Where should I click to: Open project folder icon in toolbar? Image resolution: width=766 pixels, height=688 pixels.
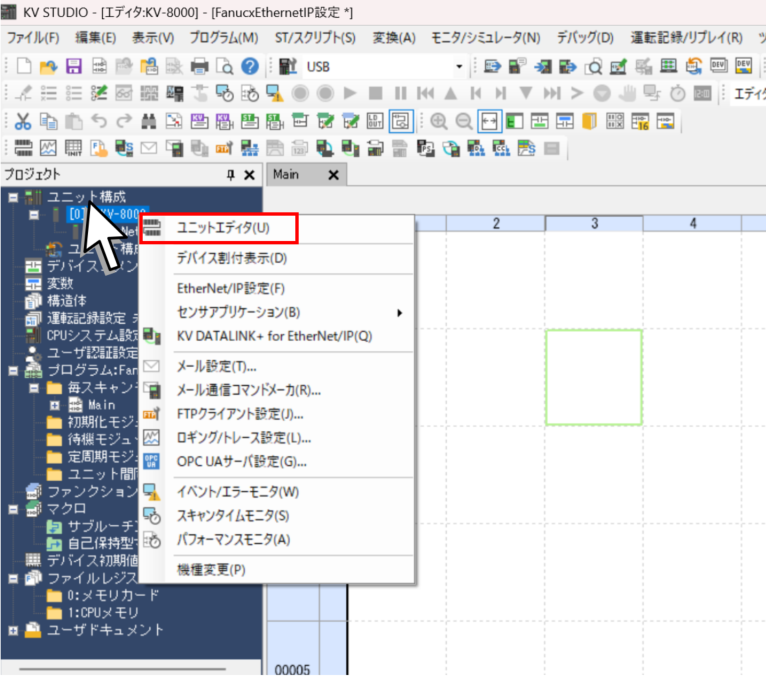coord(48,66)
